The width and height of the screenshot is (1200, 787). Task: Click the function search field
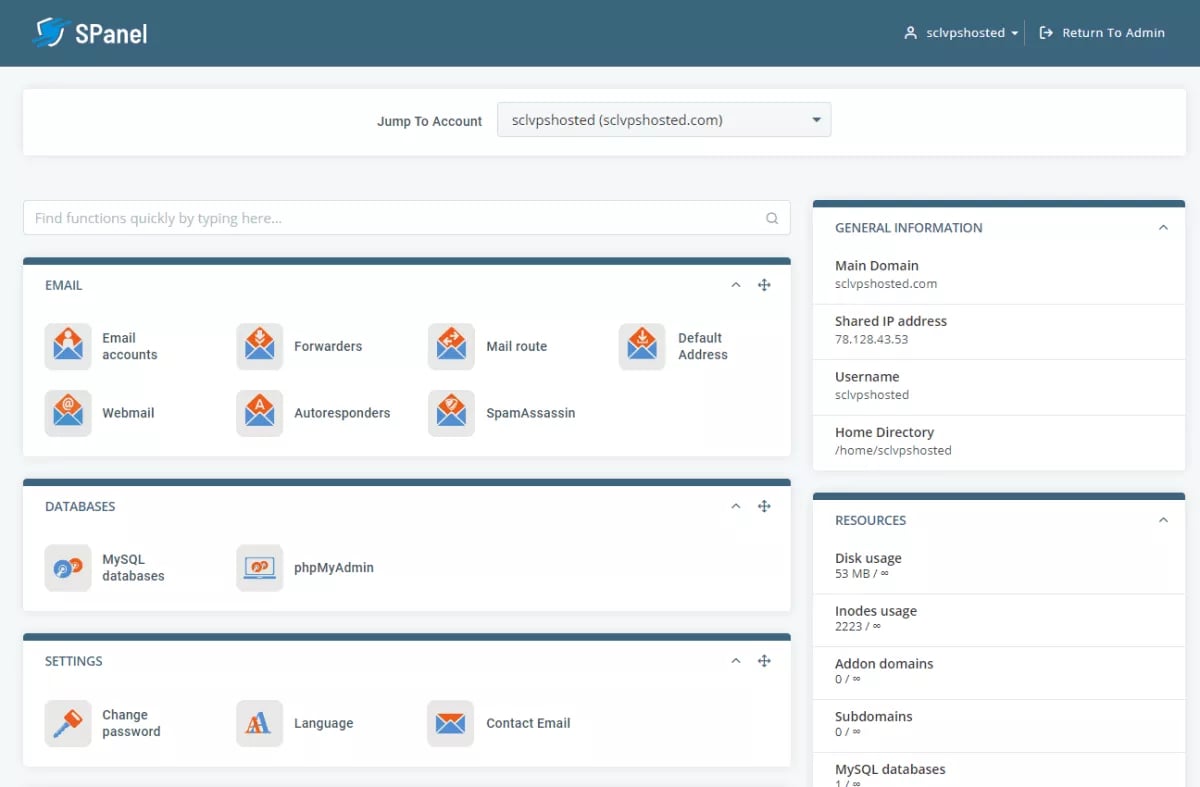click(400, 217)
